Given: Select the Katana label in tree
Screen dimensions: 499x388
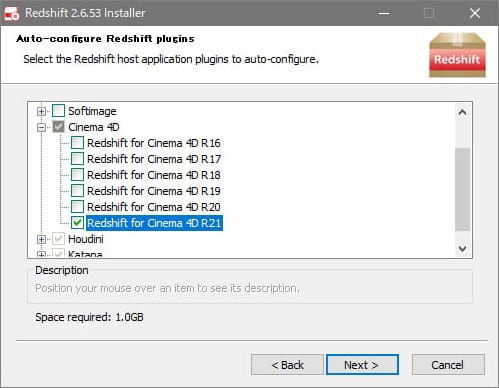Looking at the screenshot, I should (85, 254).
